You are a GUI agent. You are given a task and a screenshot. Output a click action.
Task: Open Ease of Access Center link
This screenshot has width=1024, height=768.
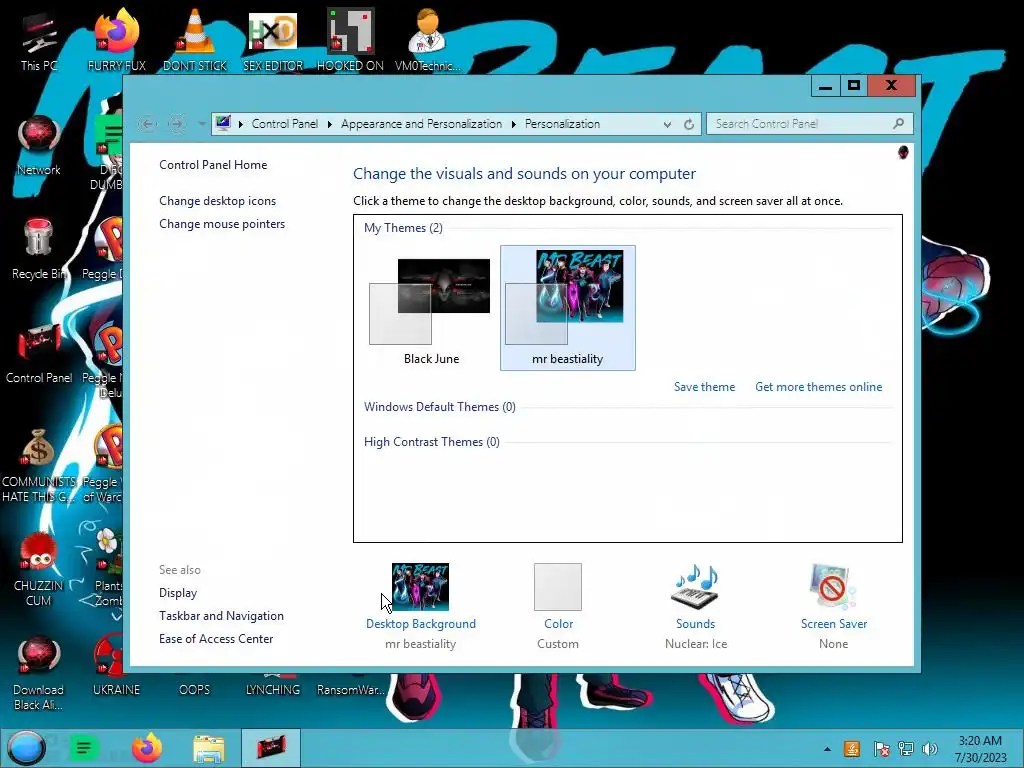(216, 639)
